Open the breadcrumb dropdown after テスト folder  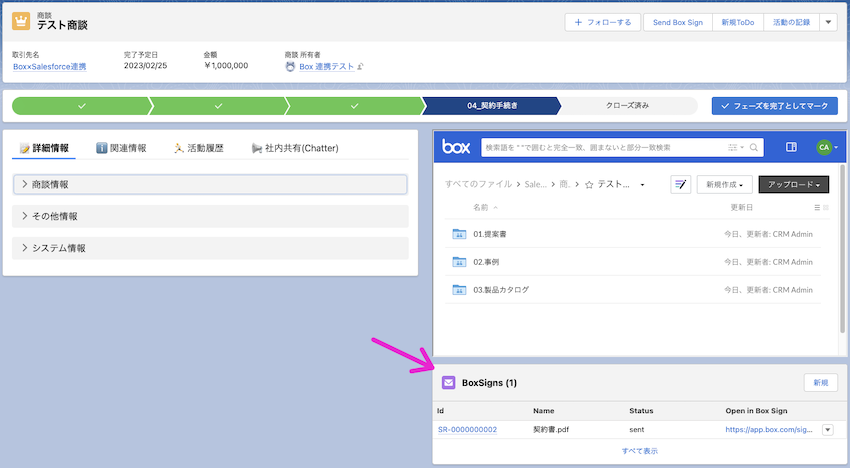point(642,185)
